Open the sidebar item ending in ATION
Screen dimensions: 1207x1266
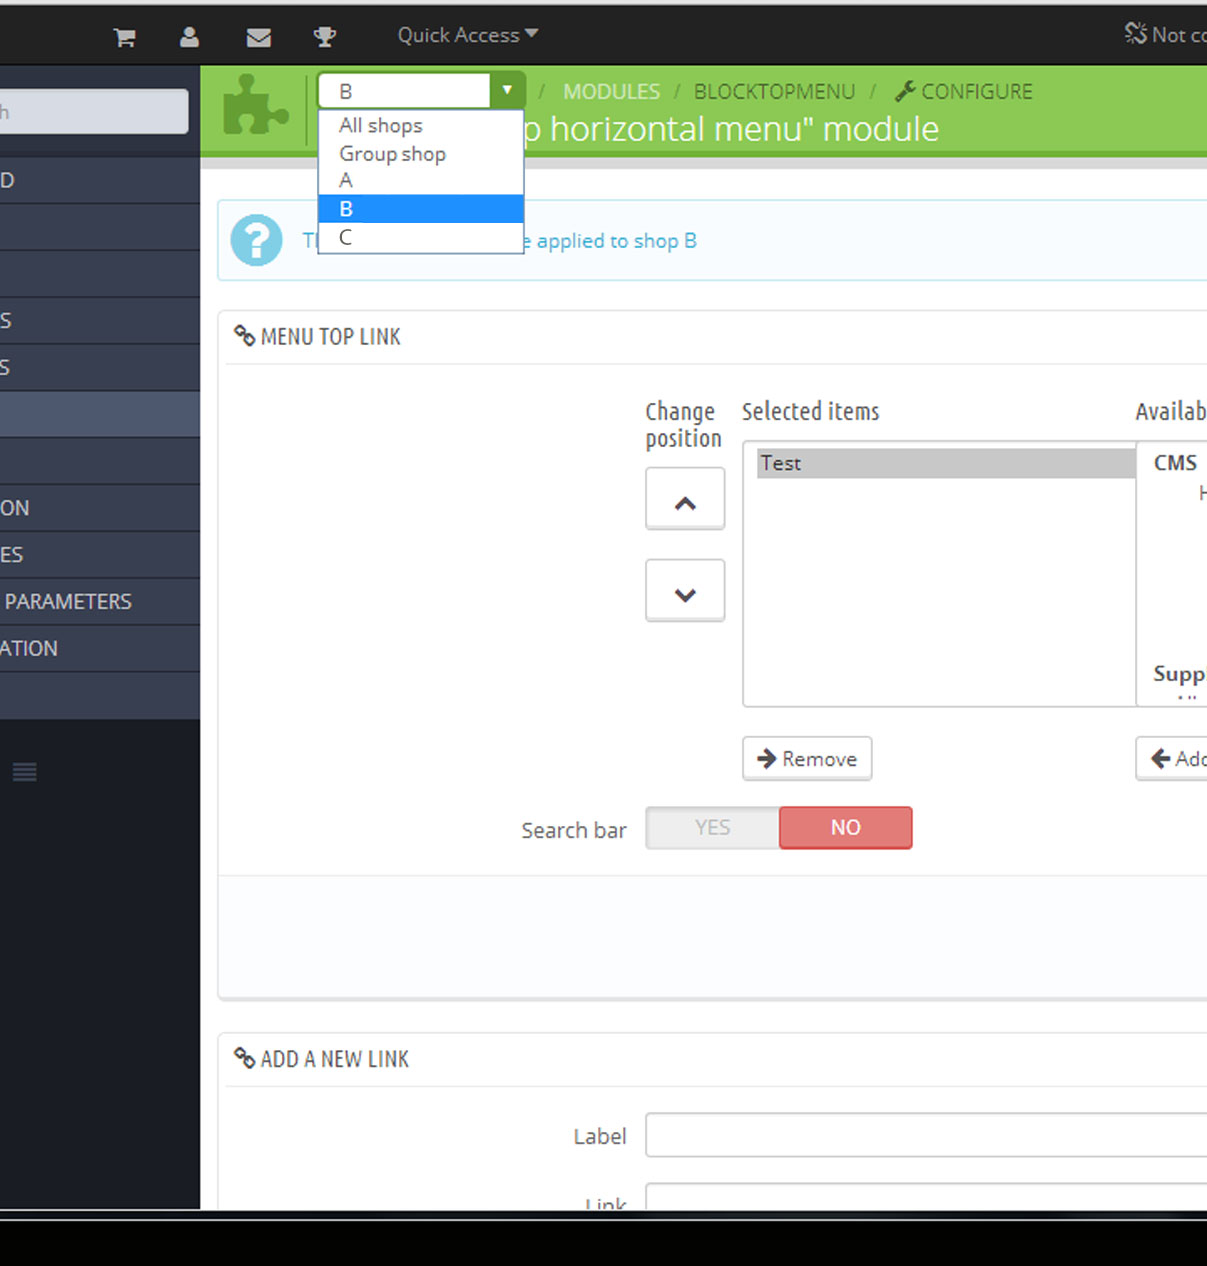[100, 649]
